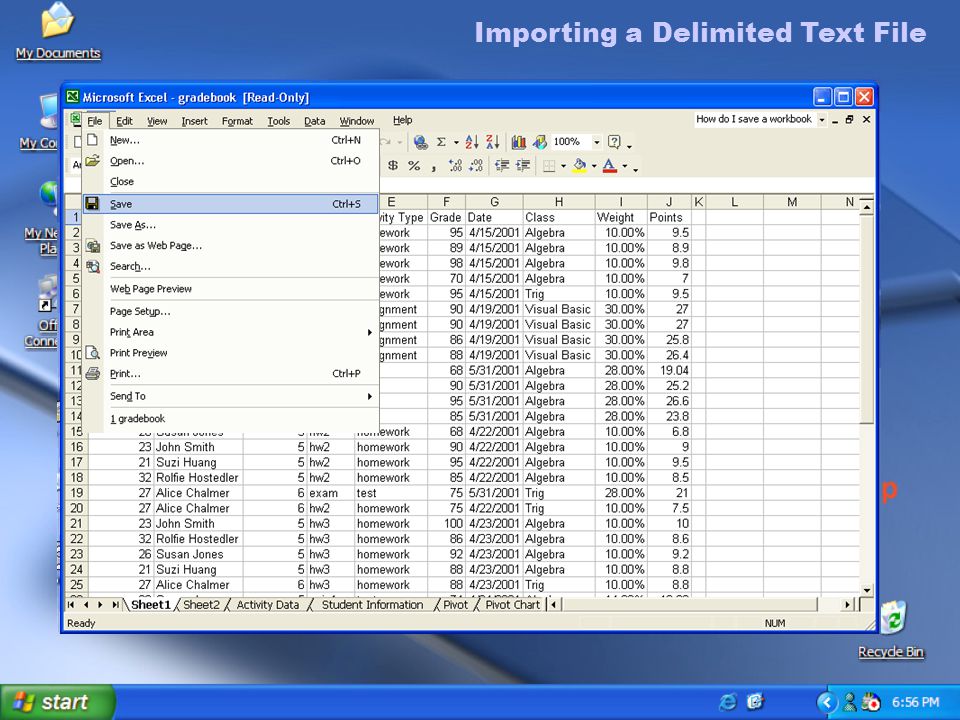The height and width of the screenshot is (720, 960).
Task: Open the My Documents desktop folder icon
Action: tap(58, 21)
